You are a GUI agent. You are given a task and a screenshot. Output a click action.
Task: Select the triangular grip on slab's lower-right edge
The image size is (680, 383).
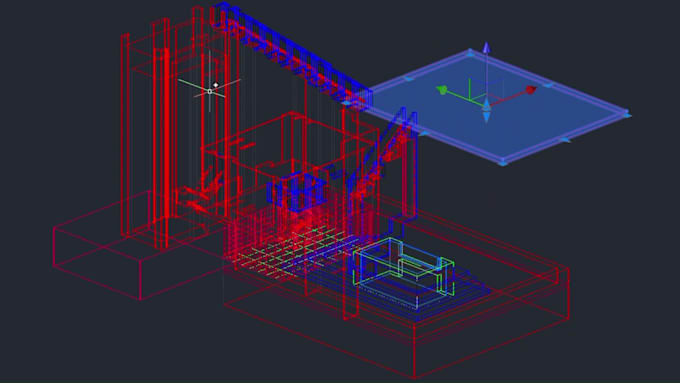pos(564,140)
